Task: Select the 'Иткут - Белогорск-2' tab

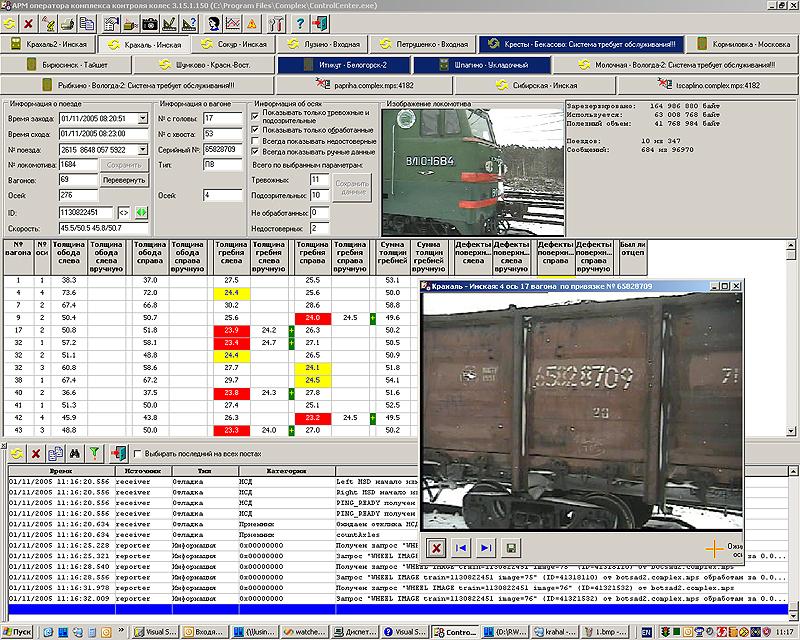Action: click(x=343, y=65)
